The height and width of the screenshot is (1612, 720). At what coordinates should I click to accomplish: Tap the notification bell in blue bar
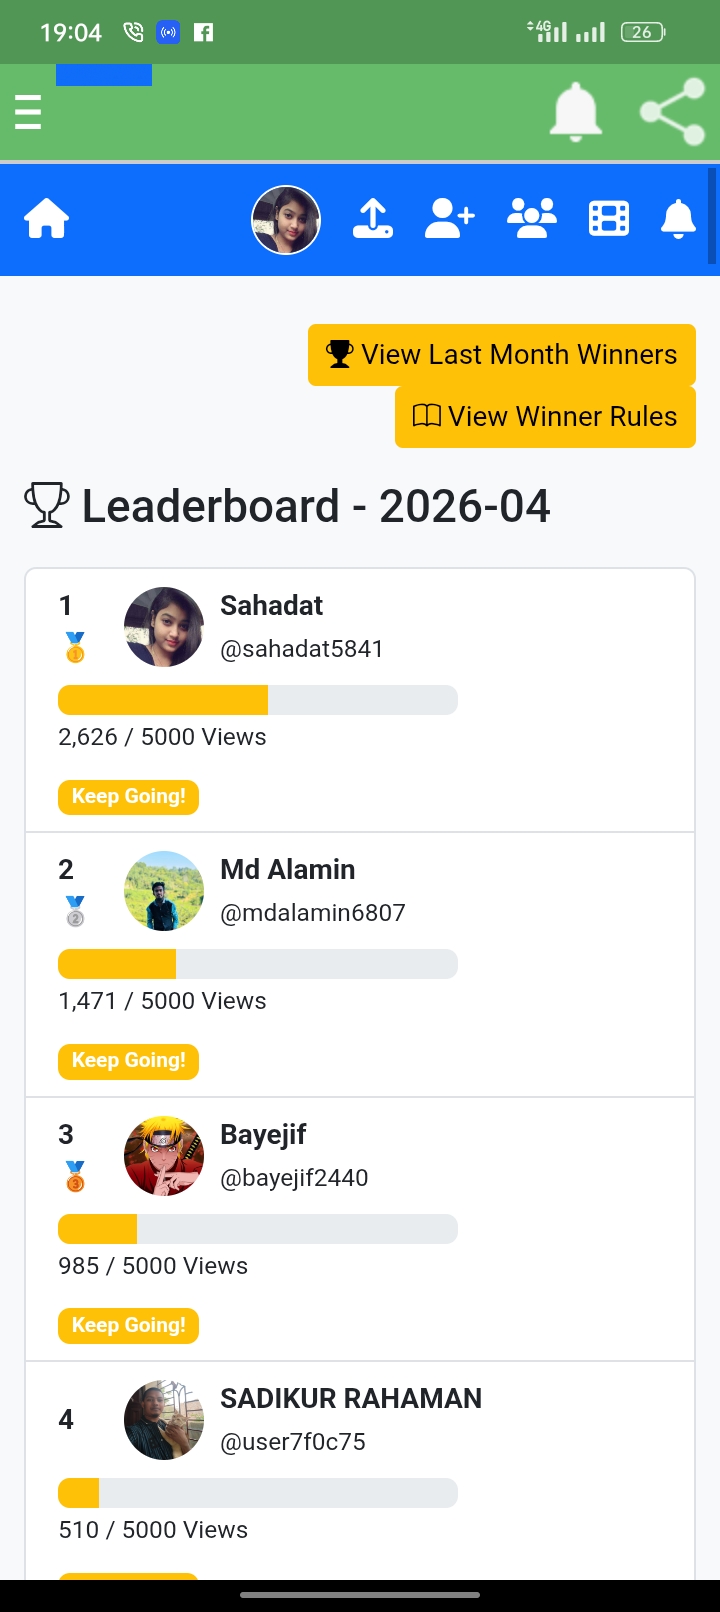click(678, 219)
